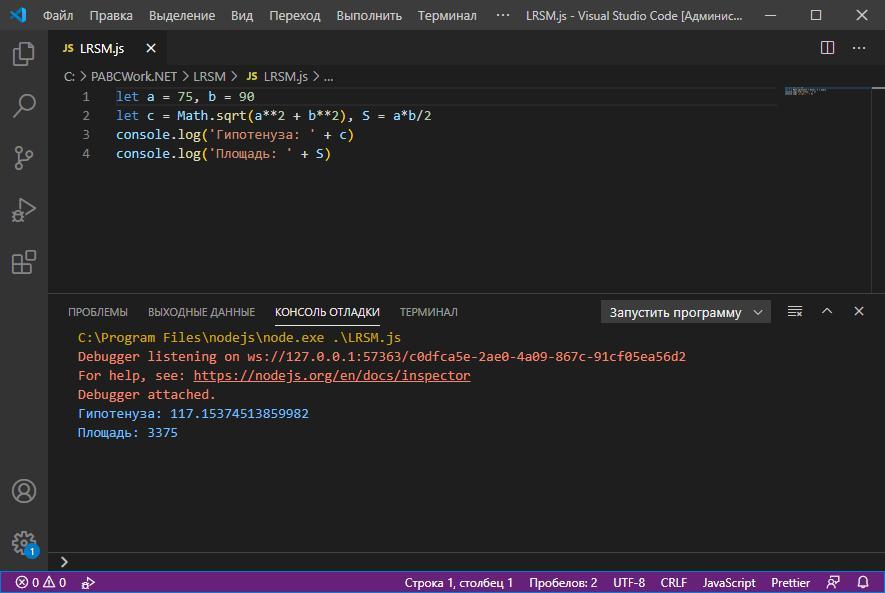Open the nodejs.org inspector docs link
Screen dimensions: 885x593
pos(331,376)
